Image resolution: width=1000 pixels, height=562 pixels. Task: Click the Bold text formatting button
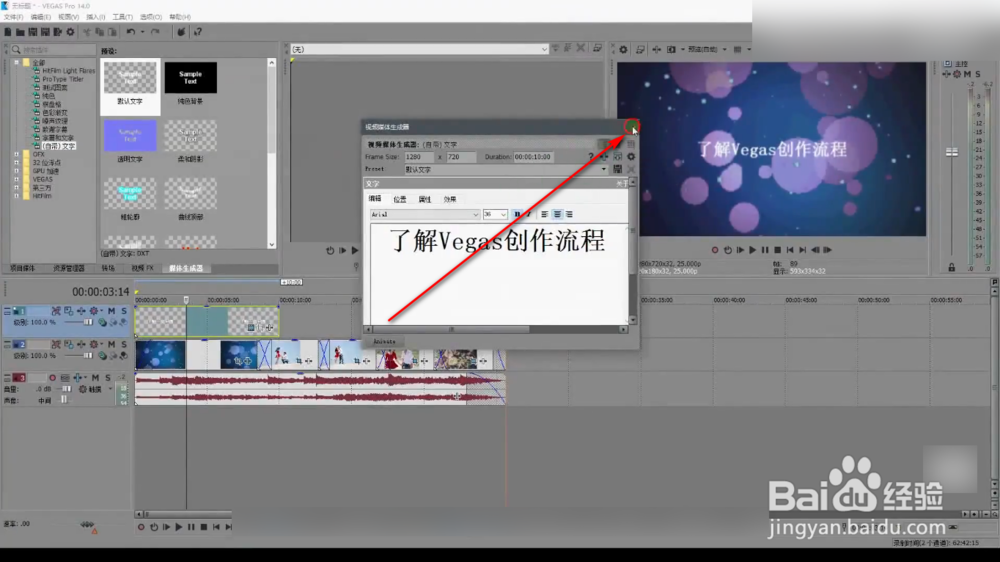coord(517,214)
